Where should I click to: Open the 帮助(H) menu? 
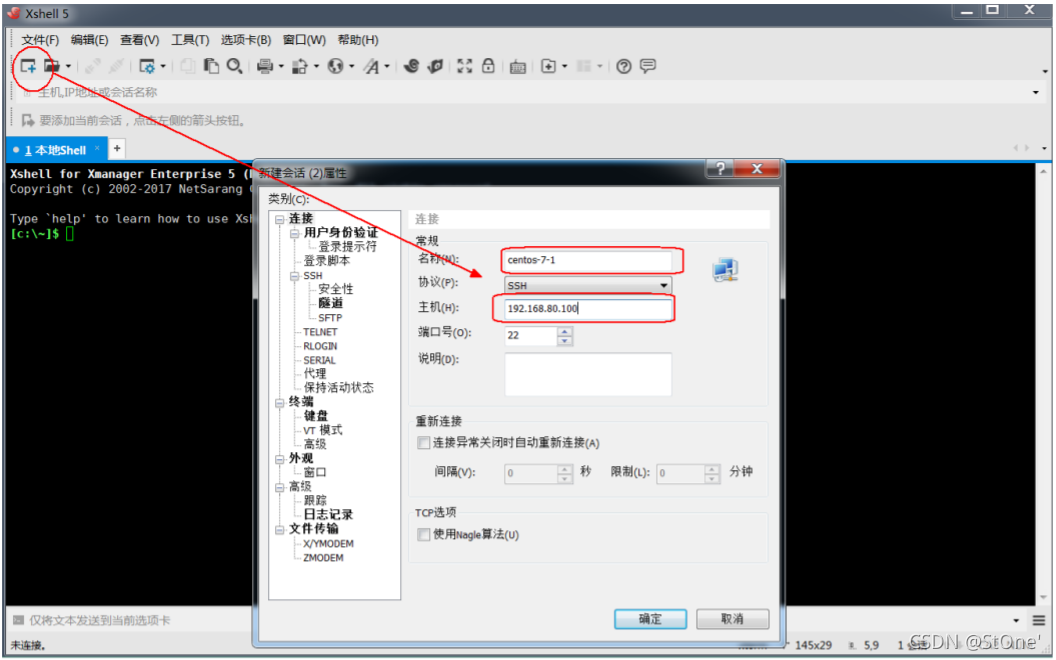[x=358, y=40]
